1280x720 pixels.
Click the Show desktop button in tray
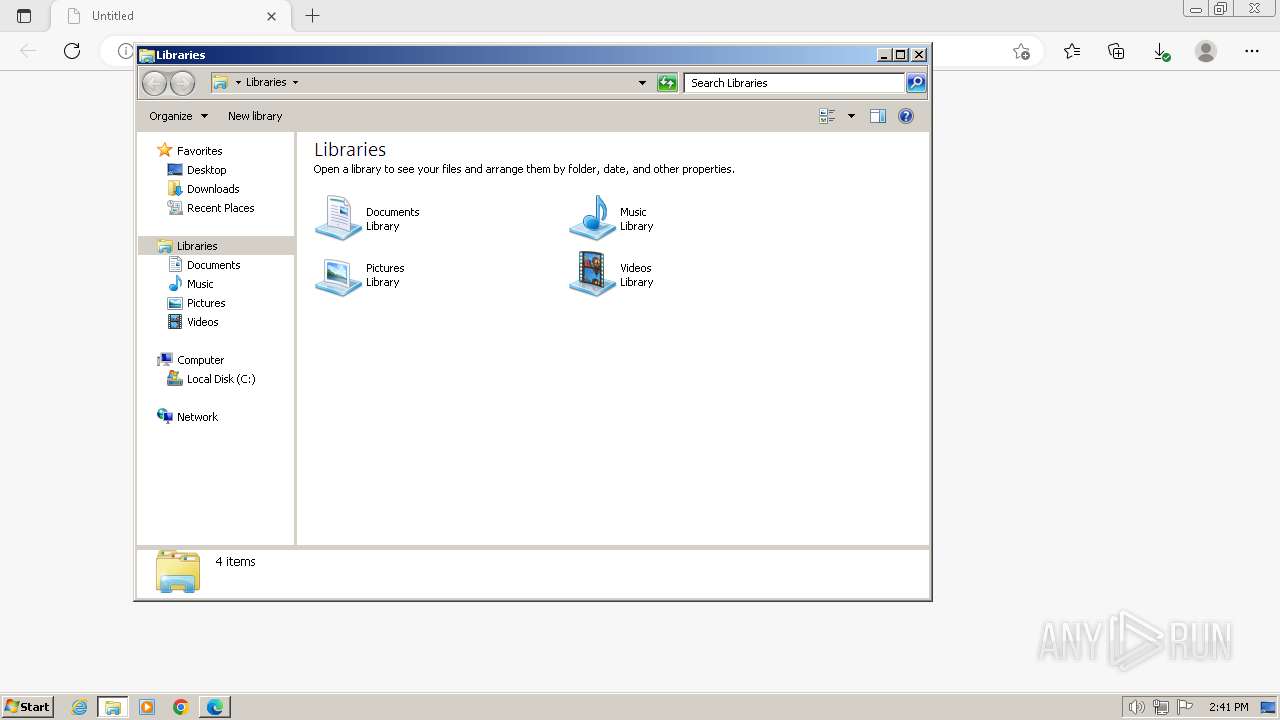pyautogui.click(x=1269, y=707)
